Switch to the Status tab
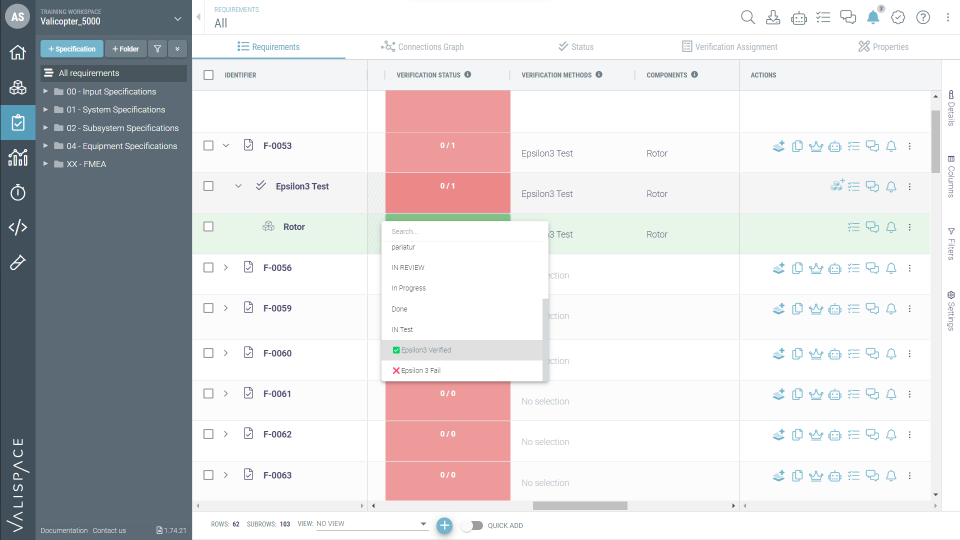The height and width of the screenshot is (540, 960). (x=576, y=47)
